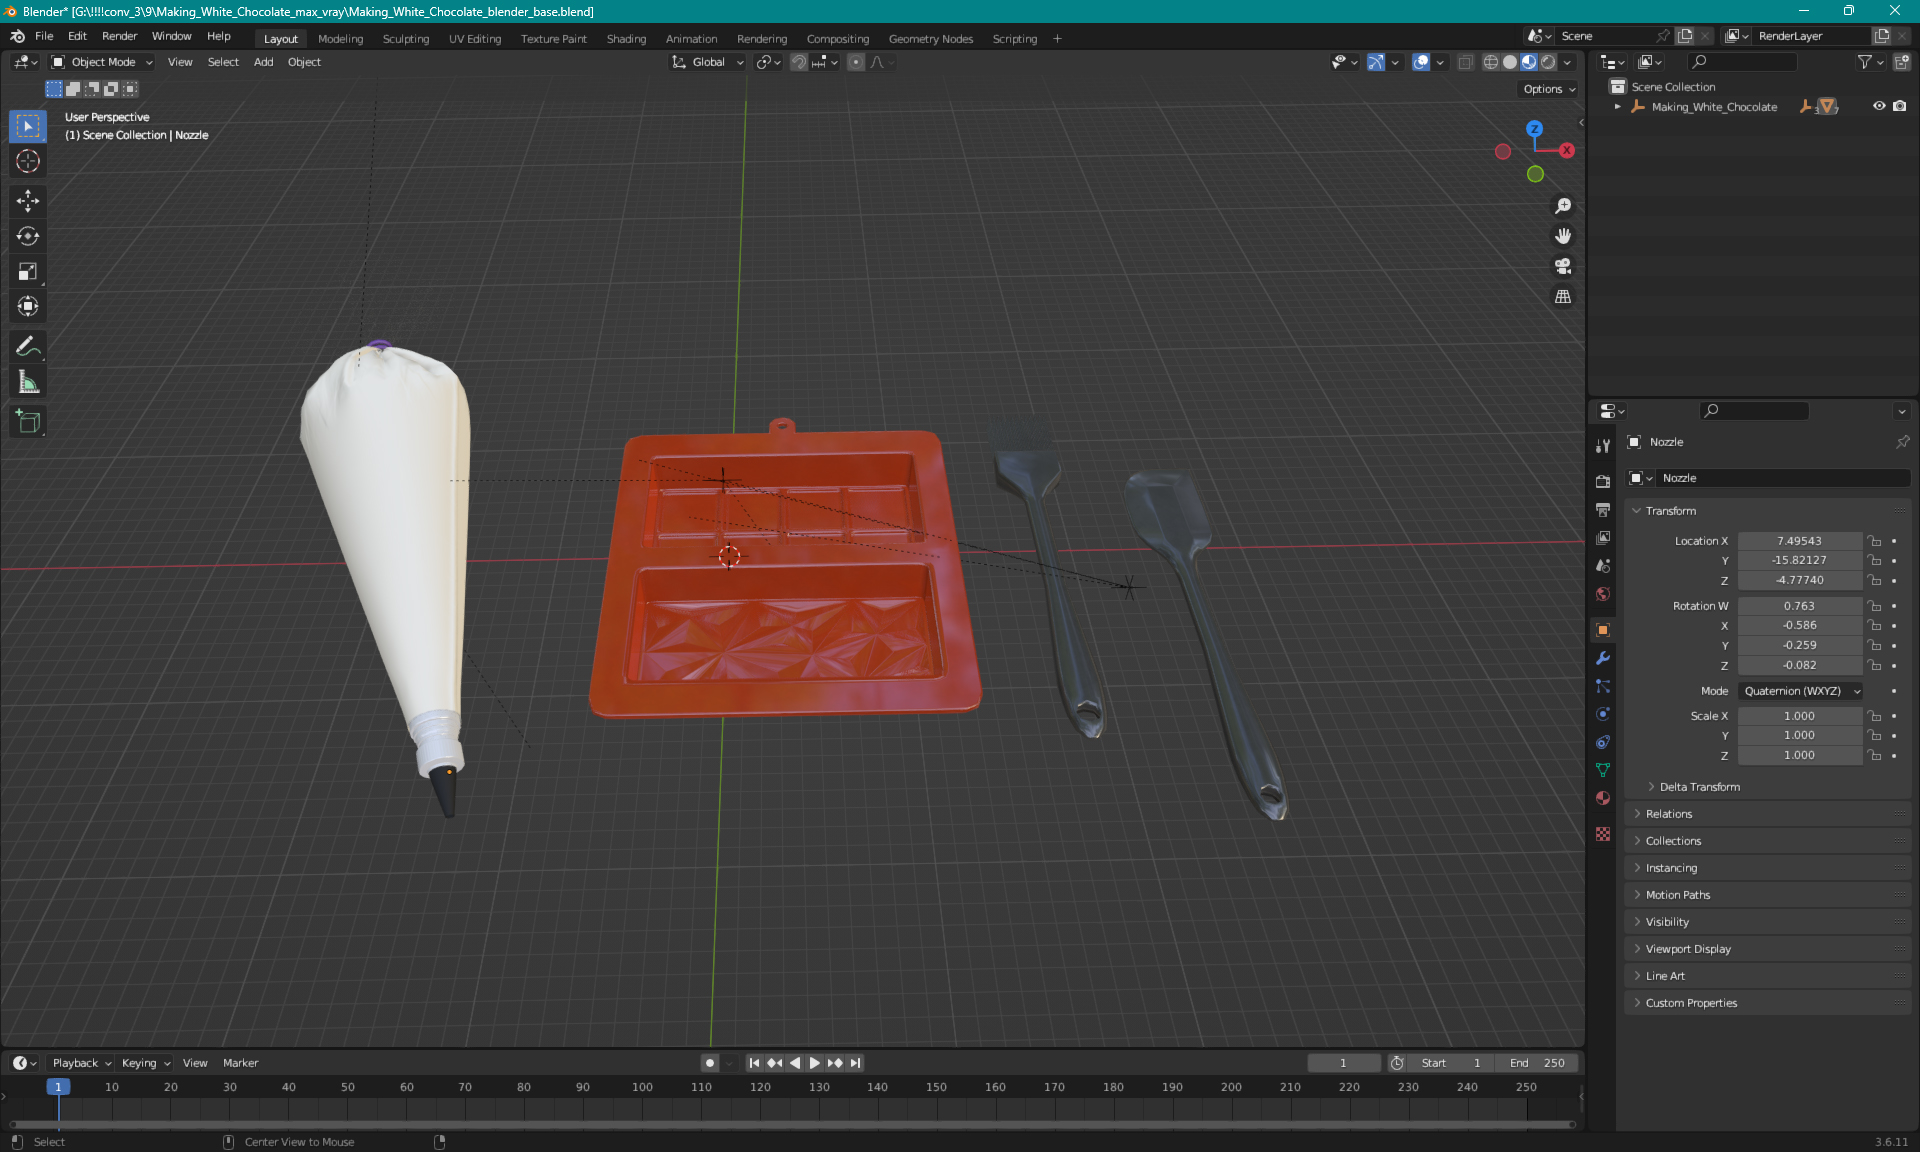Open the Render properties tab
Viewport: 1920px width, 1152px height.
point(1603,481)
